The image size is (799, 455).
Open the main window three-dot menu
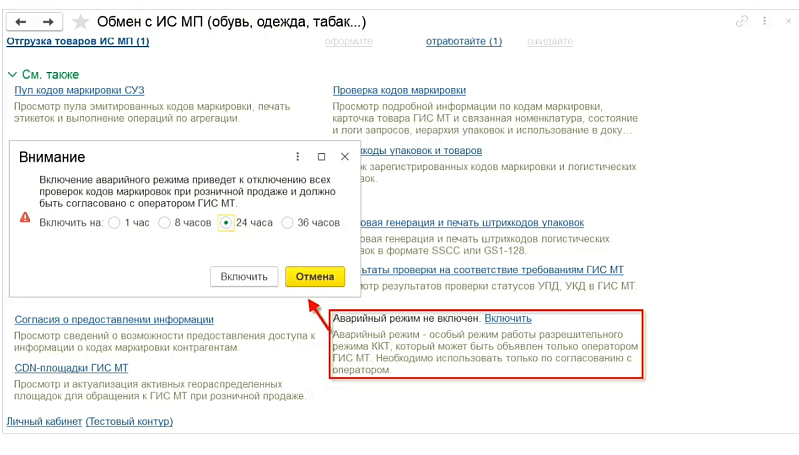[764, 21]
